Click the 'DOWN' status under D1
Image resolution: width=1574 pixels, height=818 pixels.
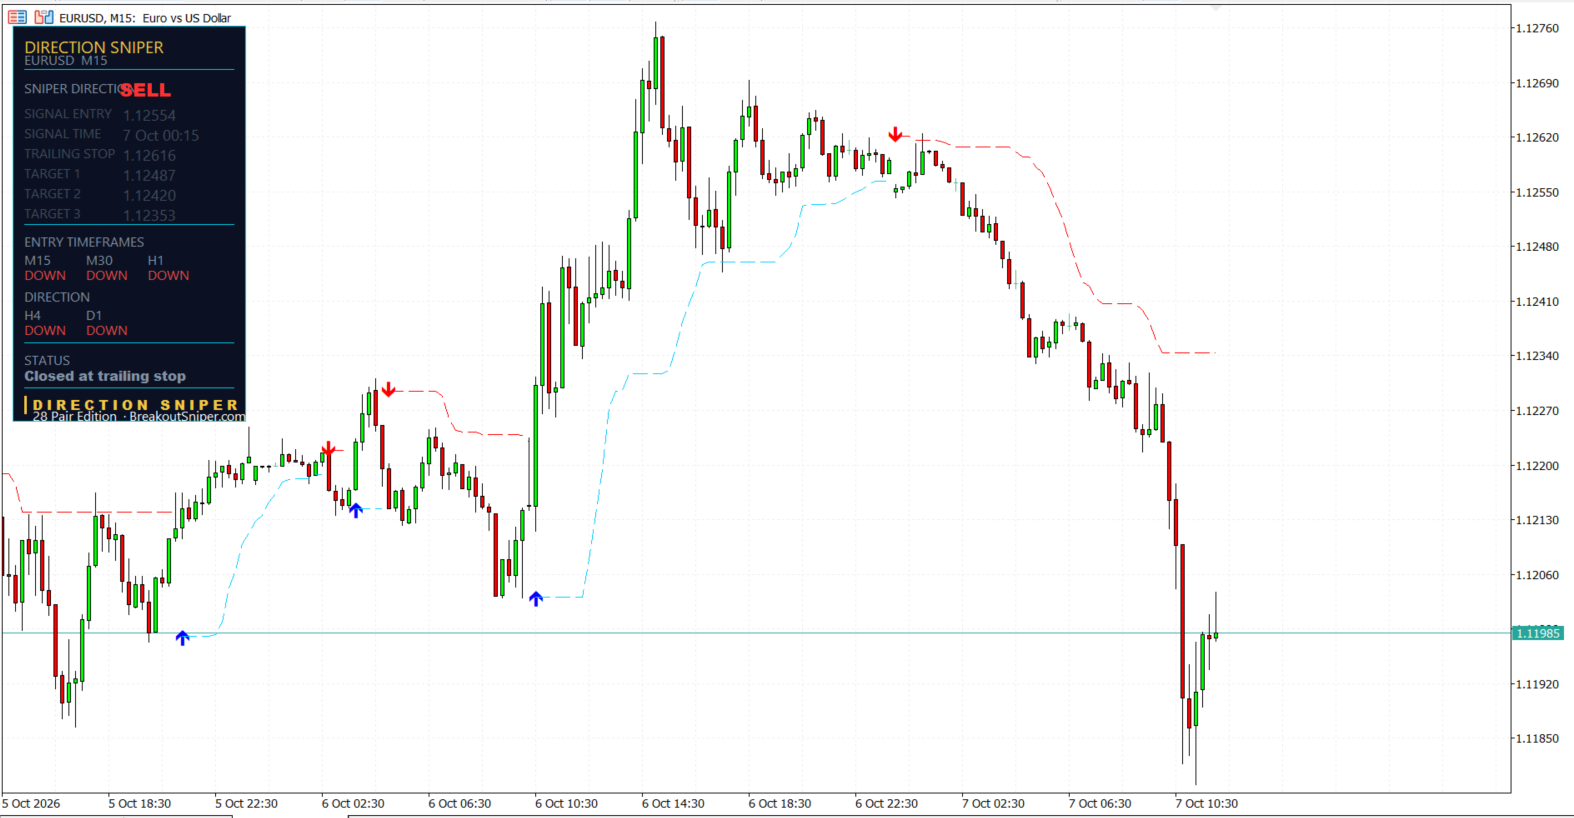[x=107, y=331]
